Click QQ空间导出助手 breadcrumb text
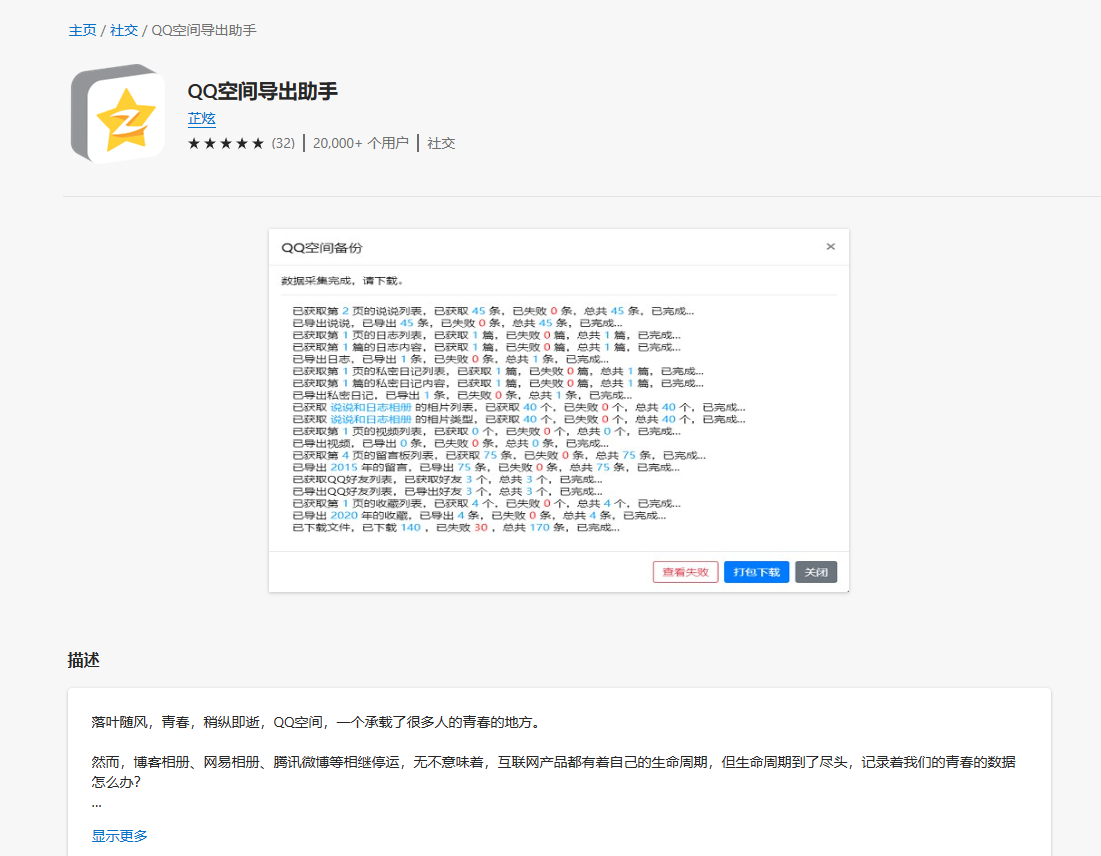Image resolution: width=1101 pixels, height=856 pixels. pyautogui.click(x=204, y=30)
